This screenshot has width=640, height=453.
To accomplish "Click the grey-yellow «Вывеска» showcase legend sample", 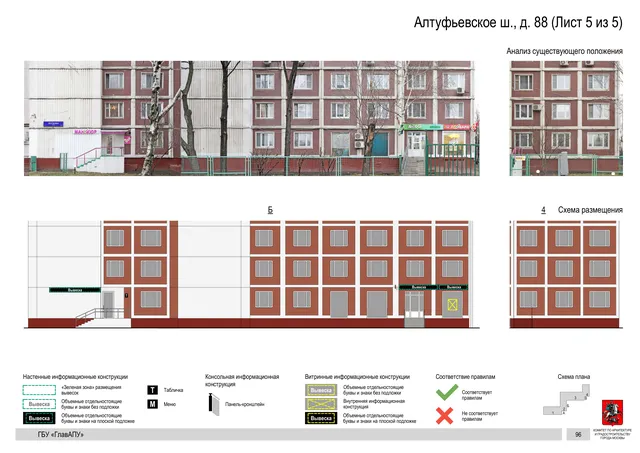I will [x=321, y=390].
